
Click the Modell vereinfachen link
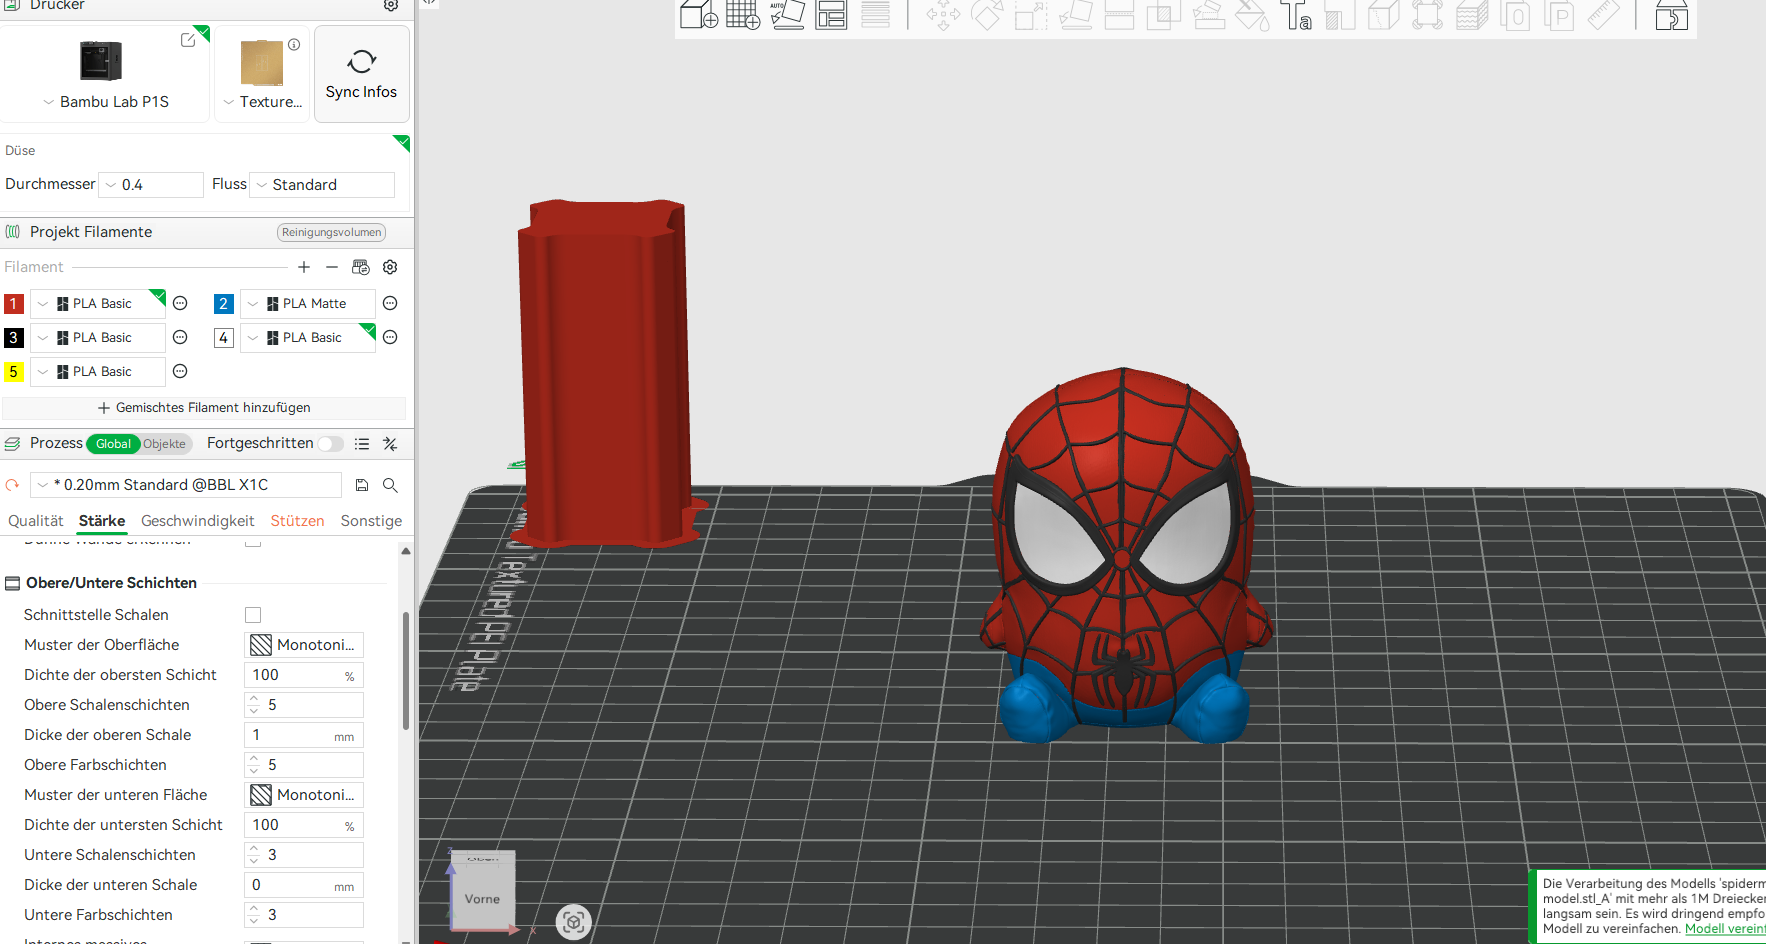[1725, 929]
